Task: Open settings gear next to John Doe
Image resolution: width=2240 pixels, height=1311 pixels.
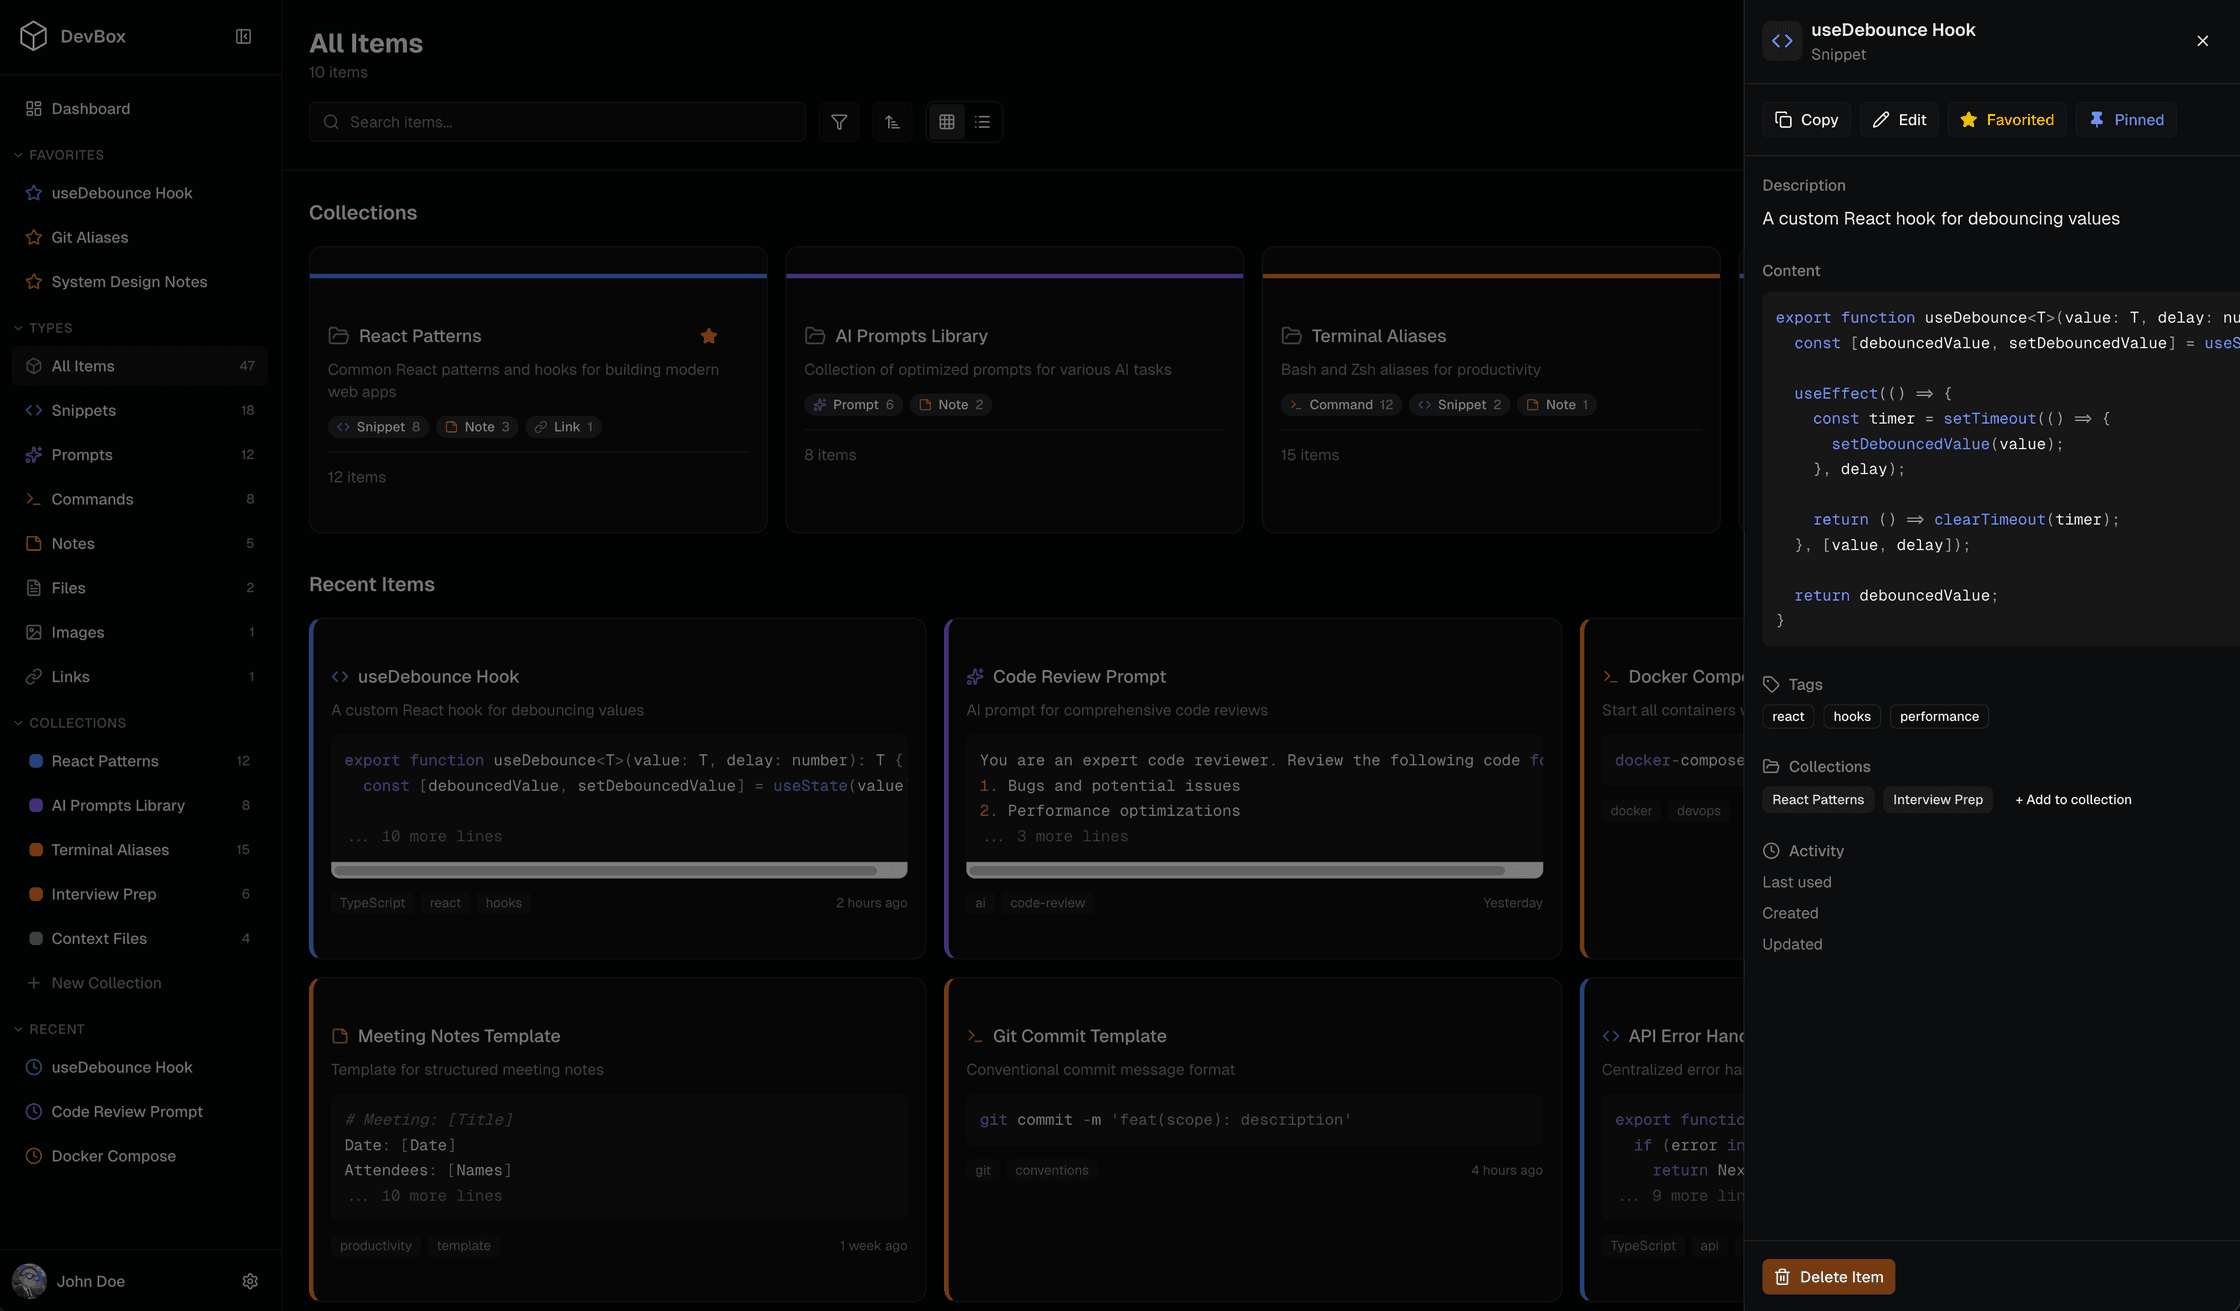Action: [250, 1281]
